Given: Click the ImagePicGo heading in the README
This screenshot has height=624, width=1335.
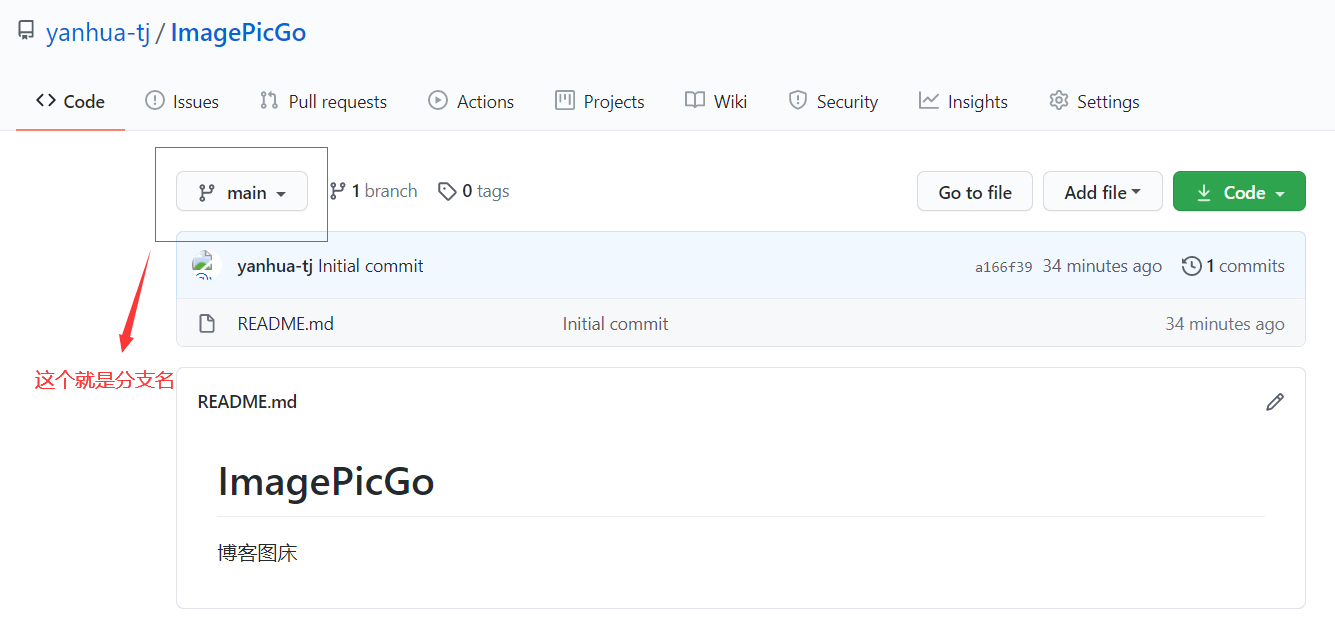Looking at the screenshot, I should 326,482.
